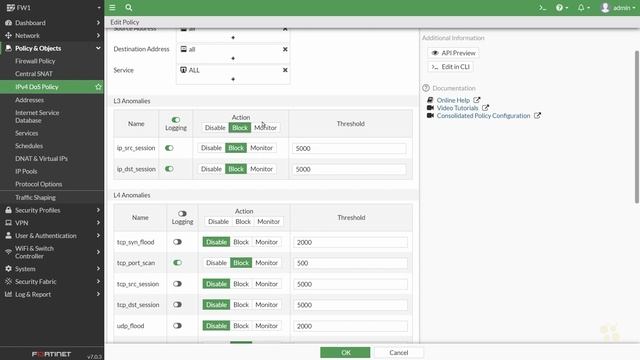Open the help question mark menu
The width and height of the screenshot is (640, 360).
(562, 8)
